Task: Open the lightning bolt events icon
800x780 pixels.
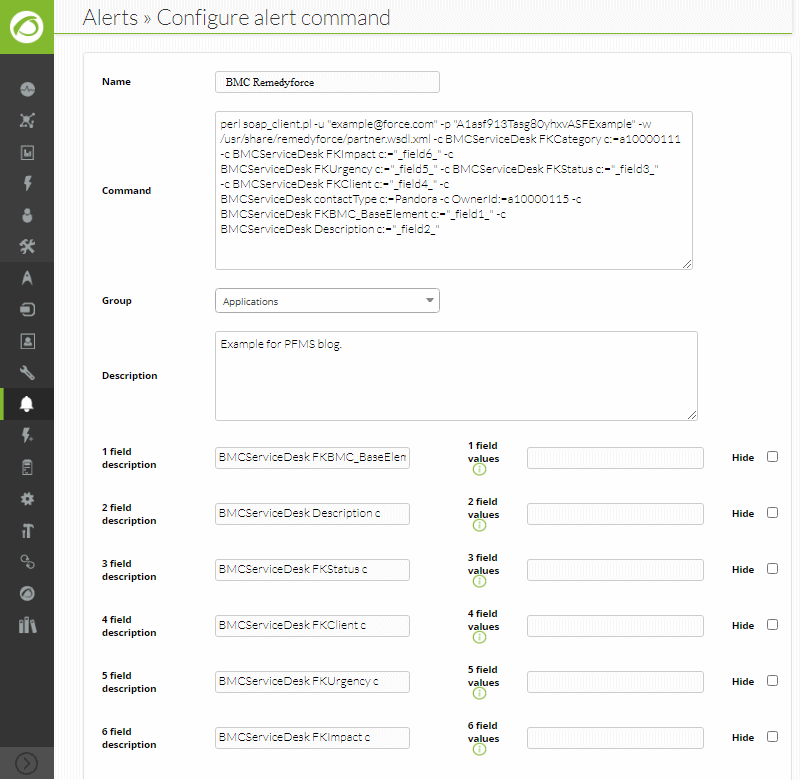Action: (27, 183)
